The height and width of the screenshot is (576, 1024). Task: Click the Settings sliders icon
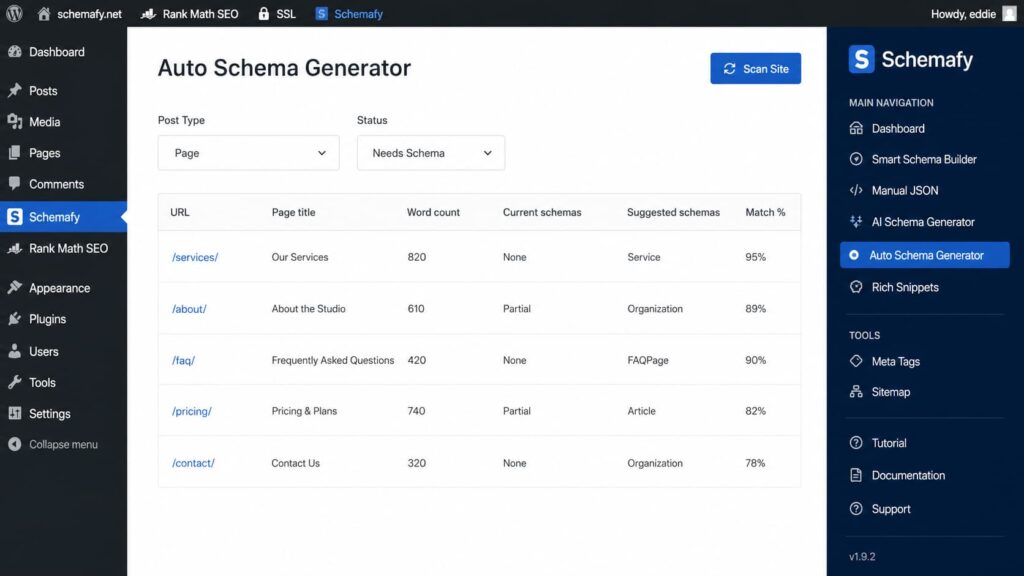click(14, 413)
